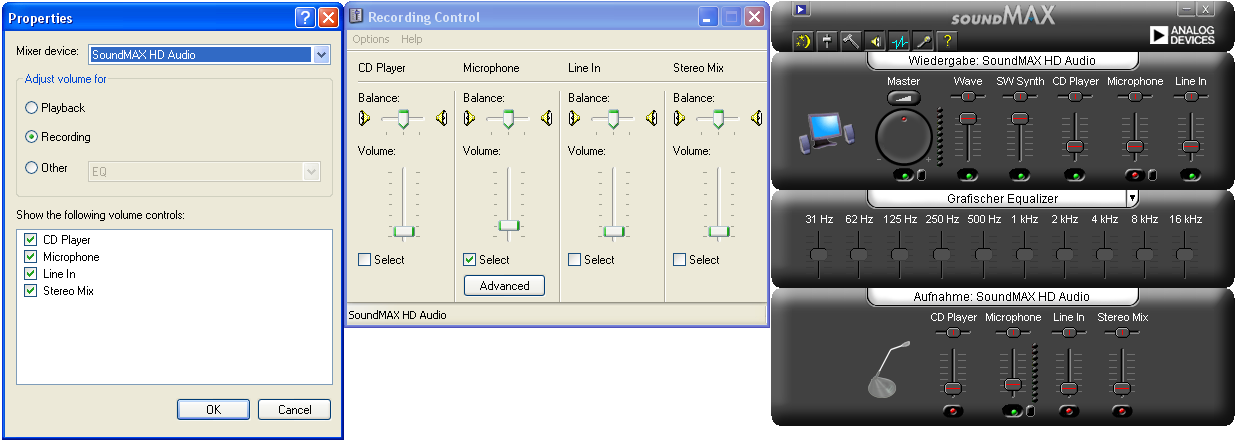Open SoundMAX help question mark icon
1236x442 pixels.
coord(947,41)
